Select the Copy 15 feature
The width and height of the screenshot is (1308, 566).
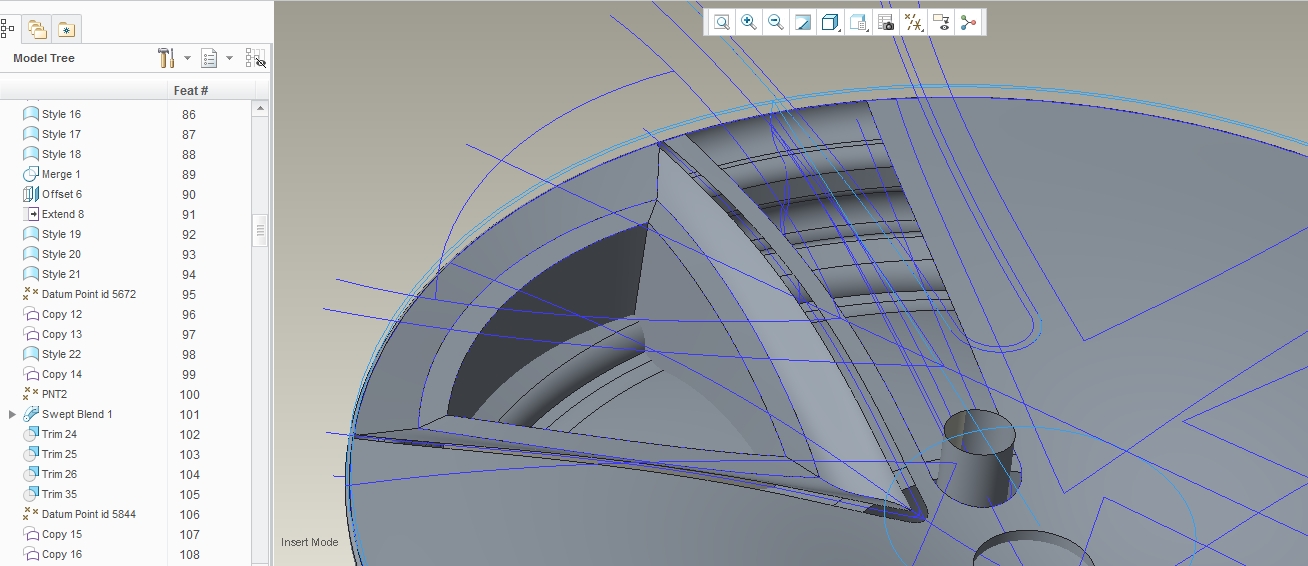point(62,534)
